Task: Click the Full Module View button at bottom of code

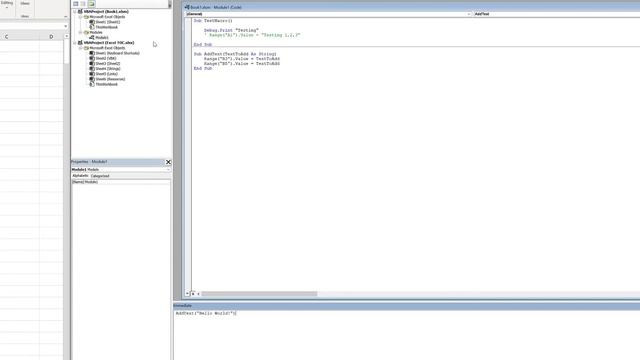Action: click(x=193, y=293)
